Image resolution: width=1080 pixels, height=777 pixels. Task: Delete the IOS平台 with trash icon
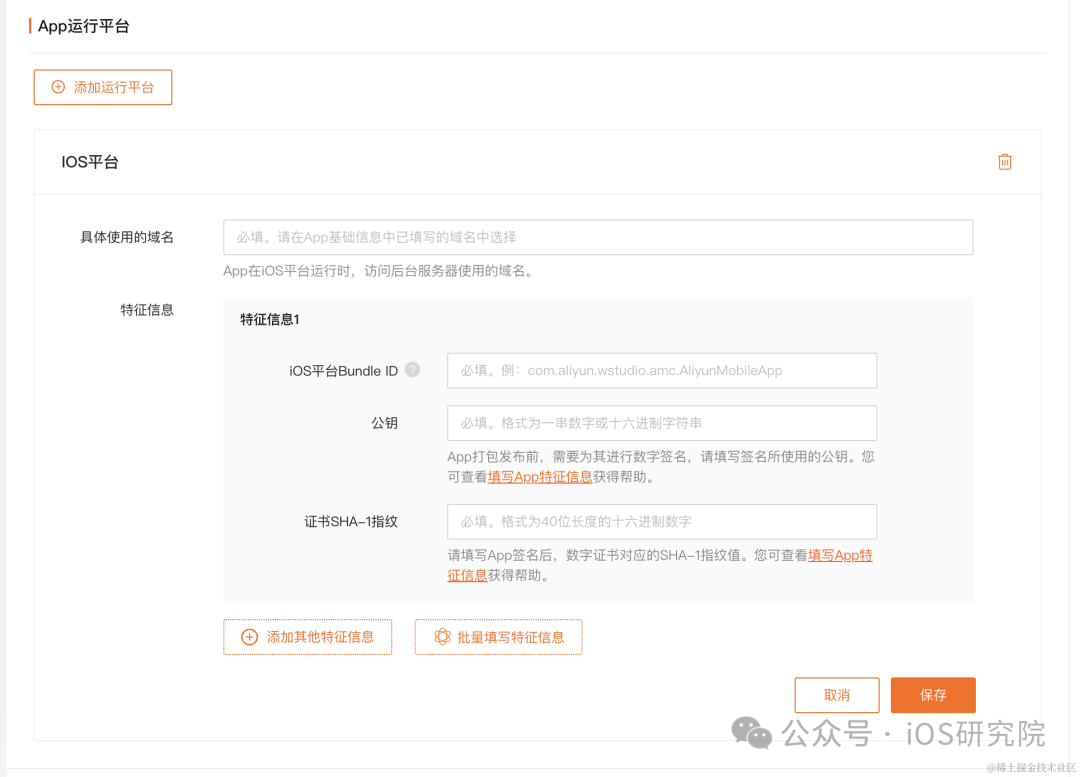pos(1004,162)
